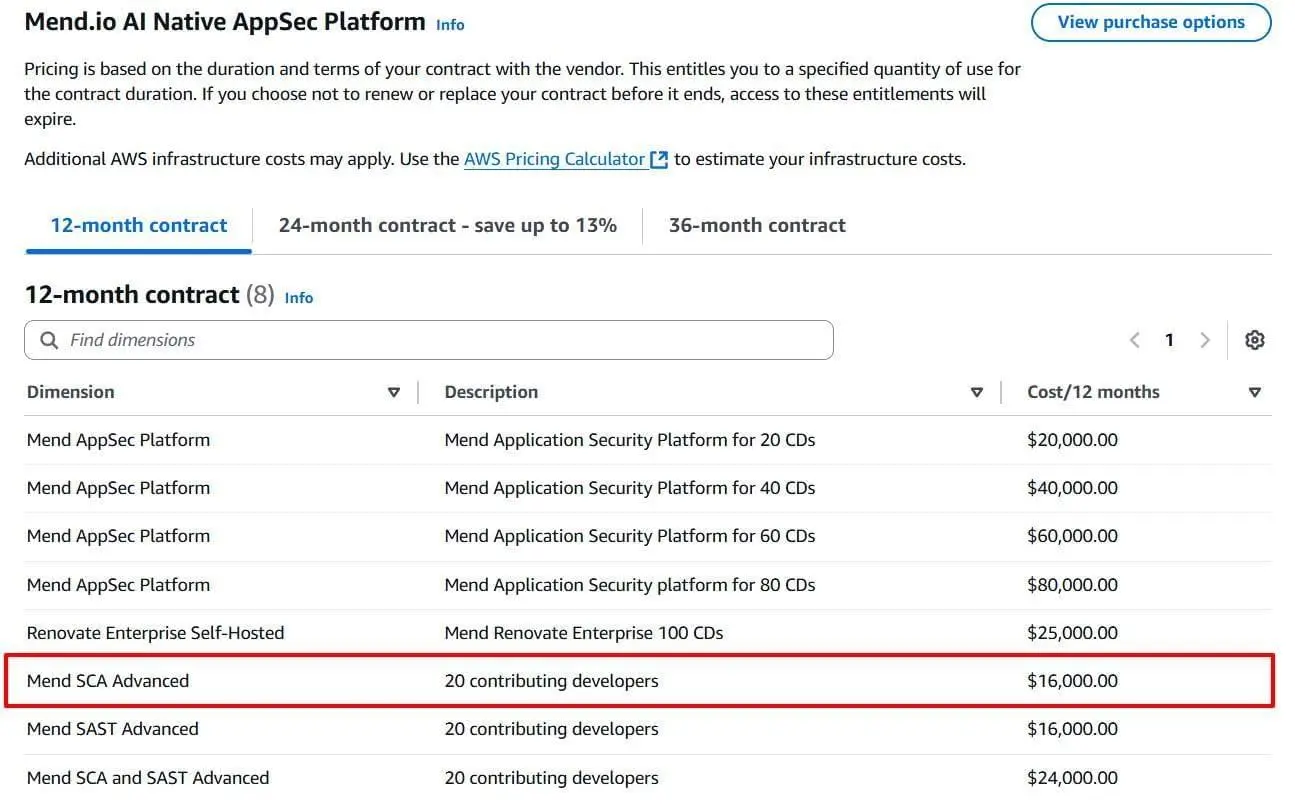Viewport: 1295px width, 804px height.
Task: Select Mend SAST Advanced dimension
Action: point(113,729)
